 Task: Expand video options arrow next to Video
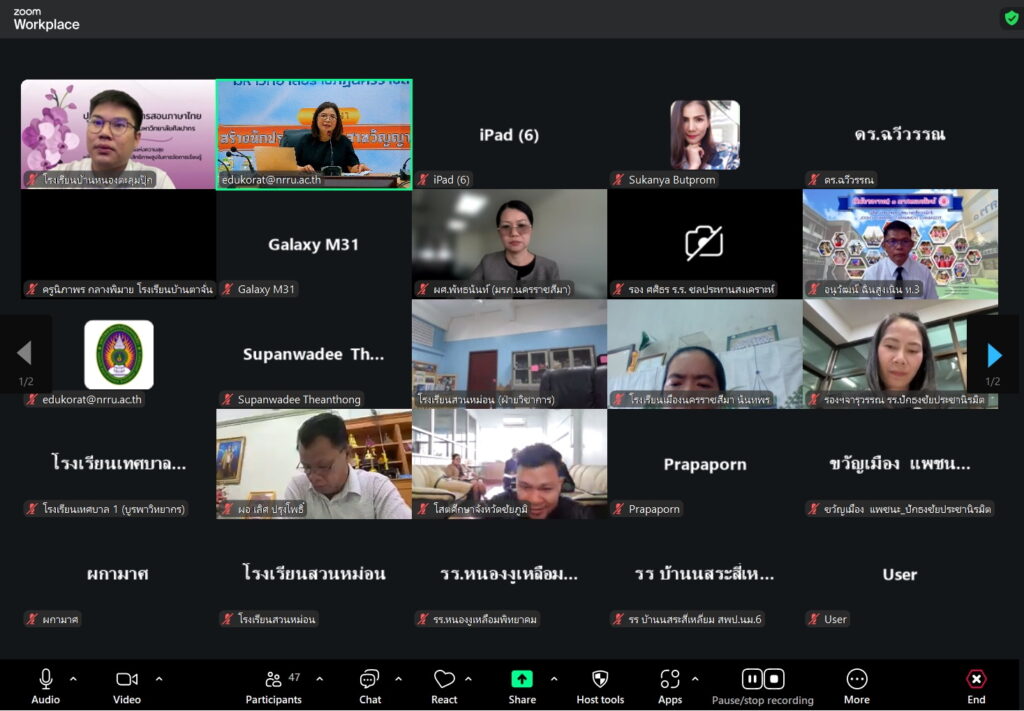159,679
